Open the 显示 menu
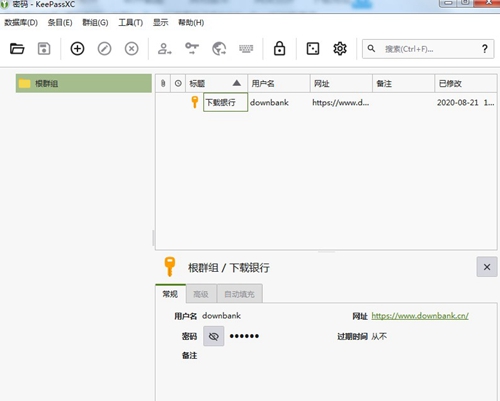Viewport: 500px width, 401px height. 160,23
